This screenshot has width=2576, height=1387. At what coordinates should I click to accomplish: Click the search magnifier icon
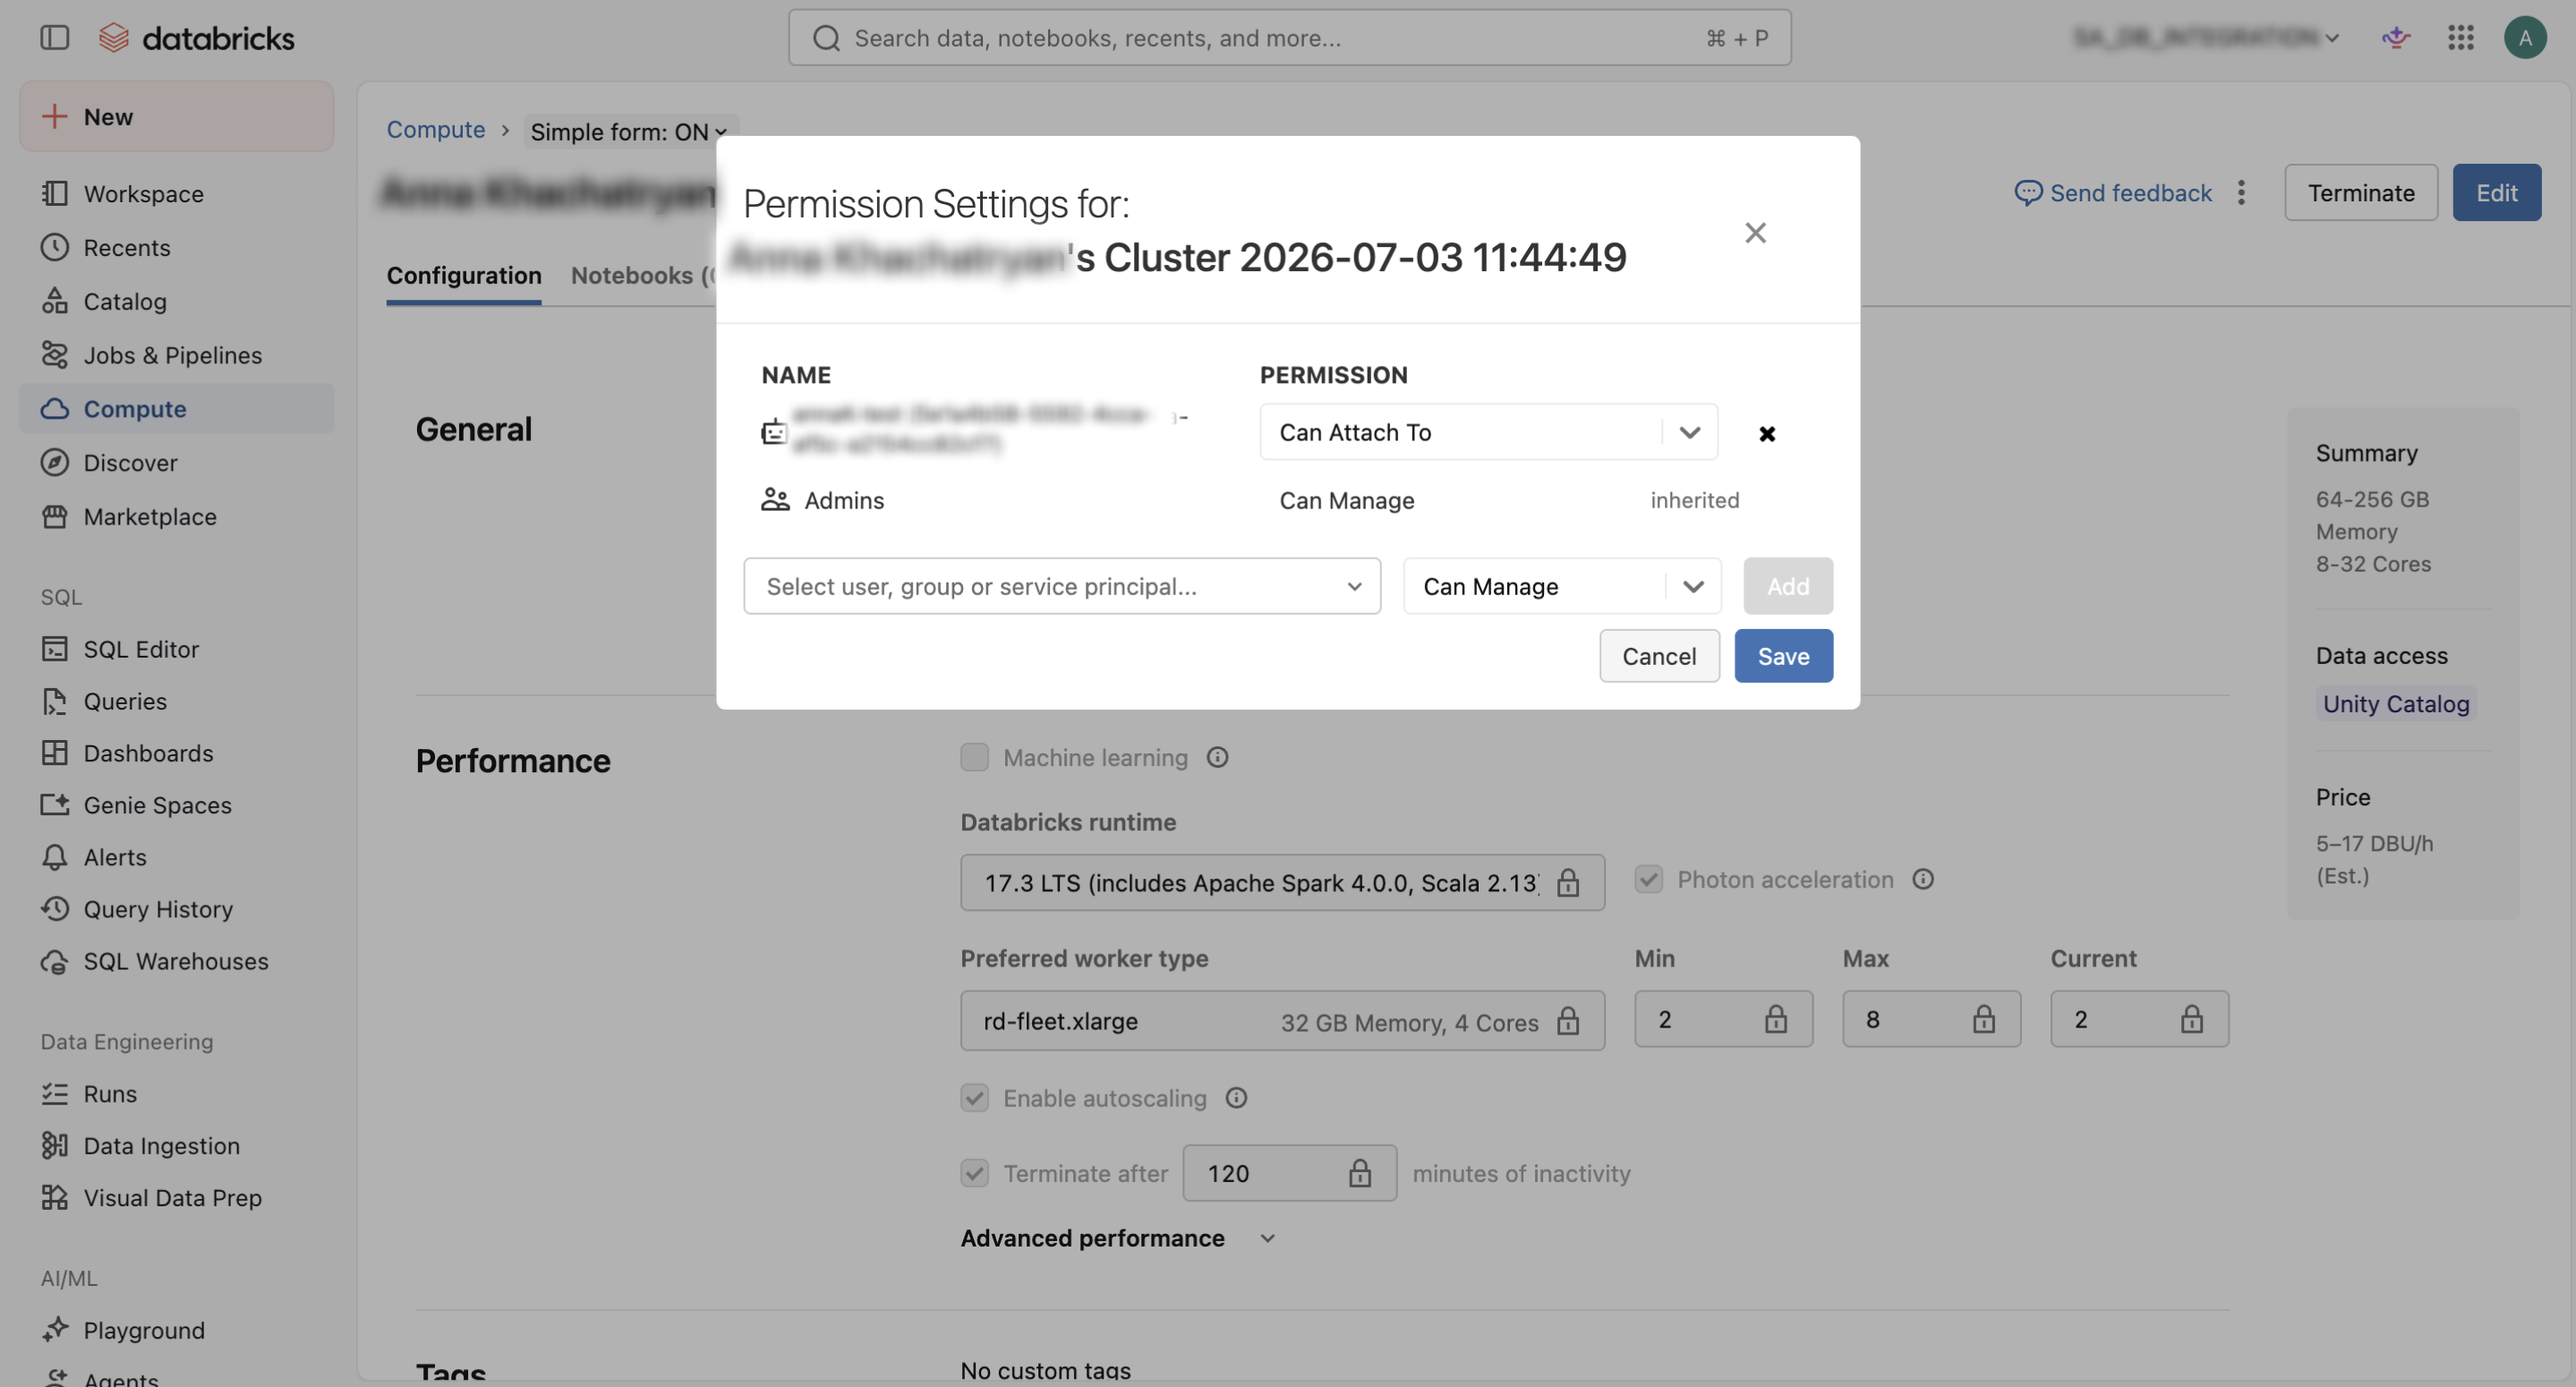tap(826, 38)
